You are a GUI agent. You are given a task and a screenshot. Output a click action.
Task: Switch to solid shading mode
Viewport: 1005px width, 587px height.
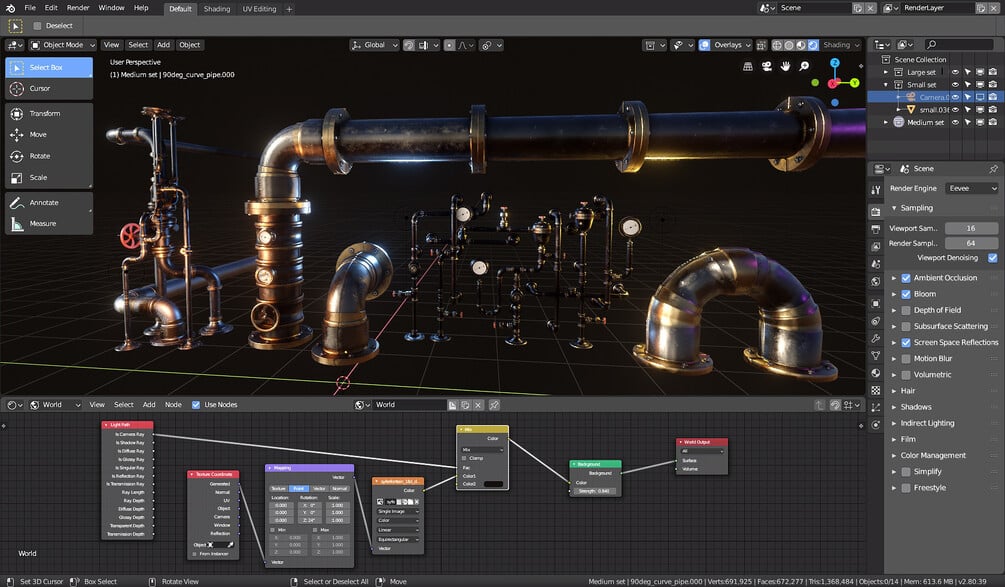789,45
